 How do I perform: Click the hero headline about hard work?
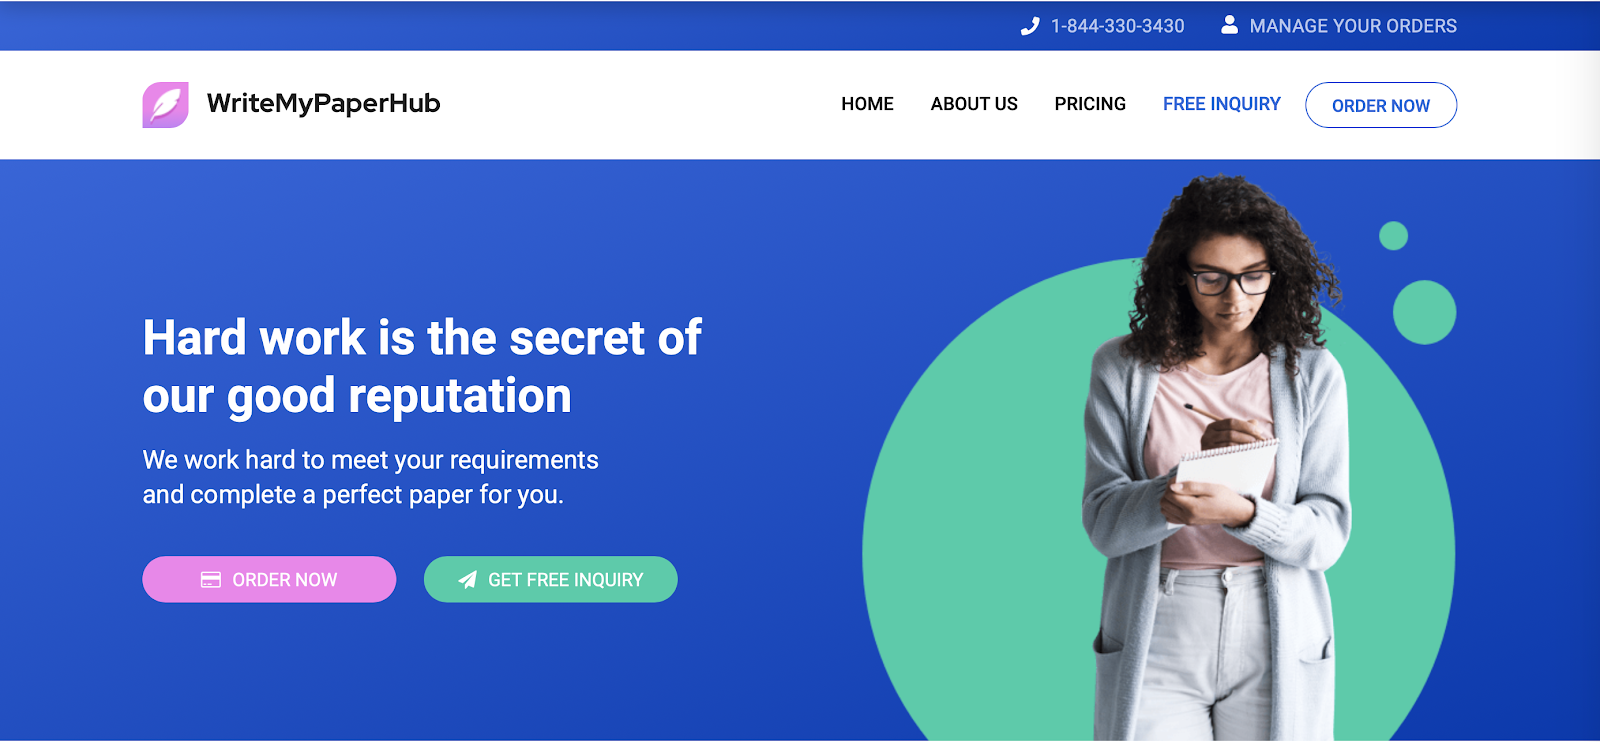pos(422,367)
